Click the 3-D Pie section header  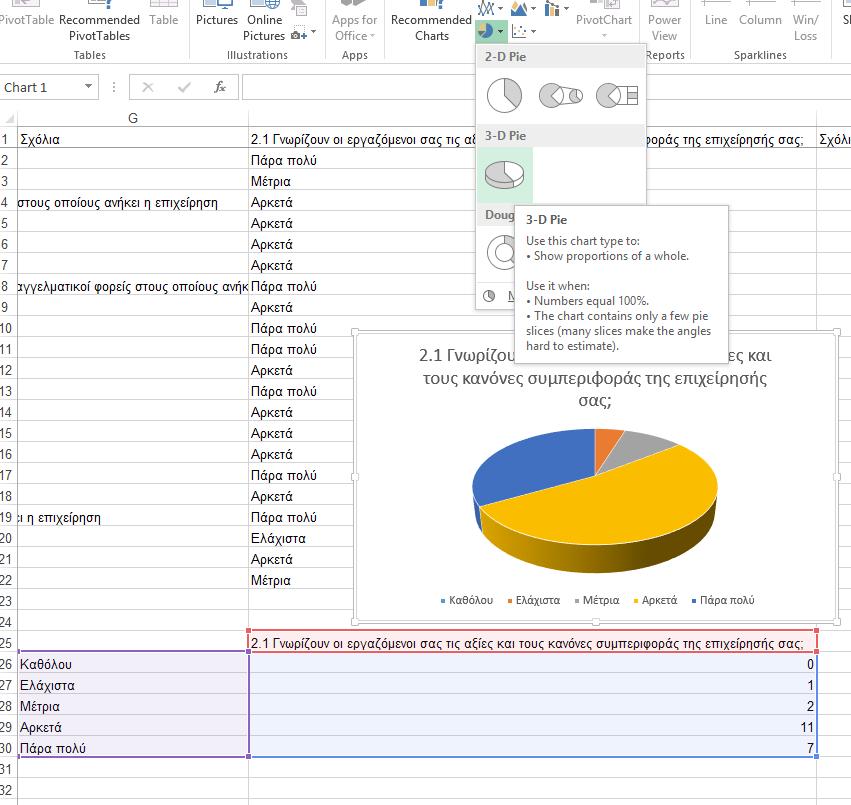(x=560, y=136)
